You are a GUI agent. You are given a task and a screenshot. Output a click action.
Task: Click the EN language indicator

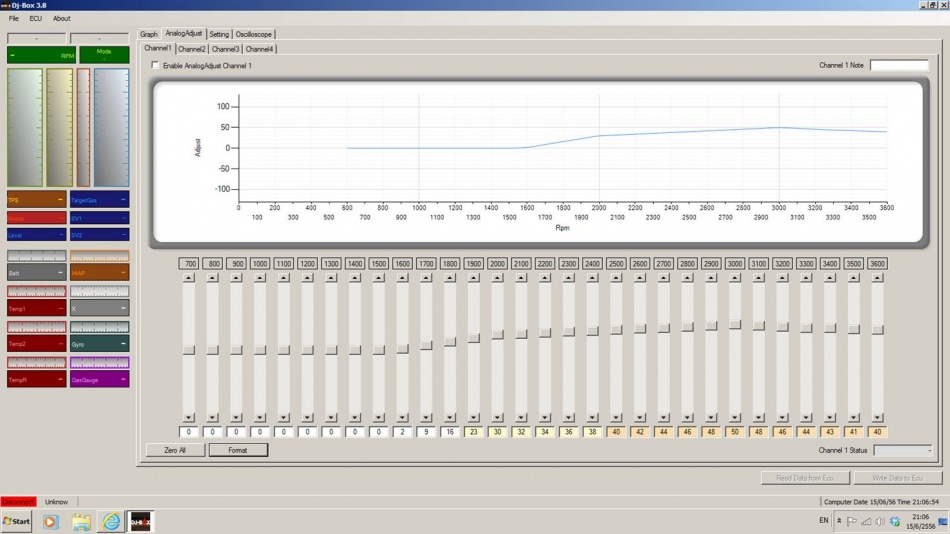pyautogui.click(x=823, y=521)
